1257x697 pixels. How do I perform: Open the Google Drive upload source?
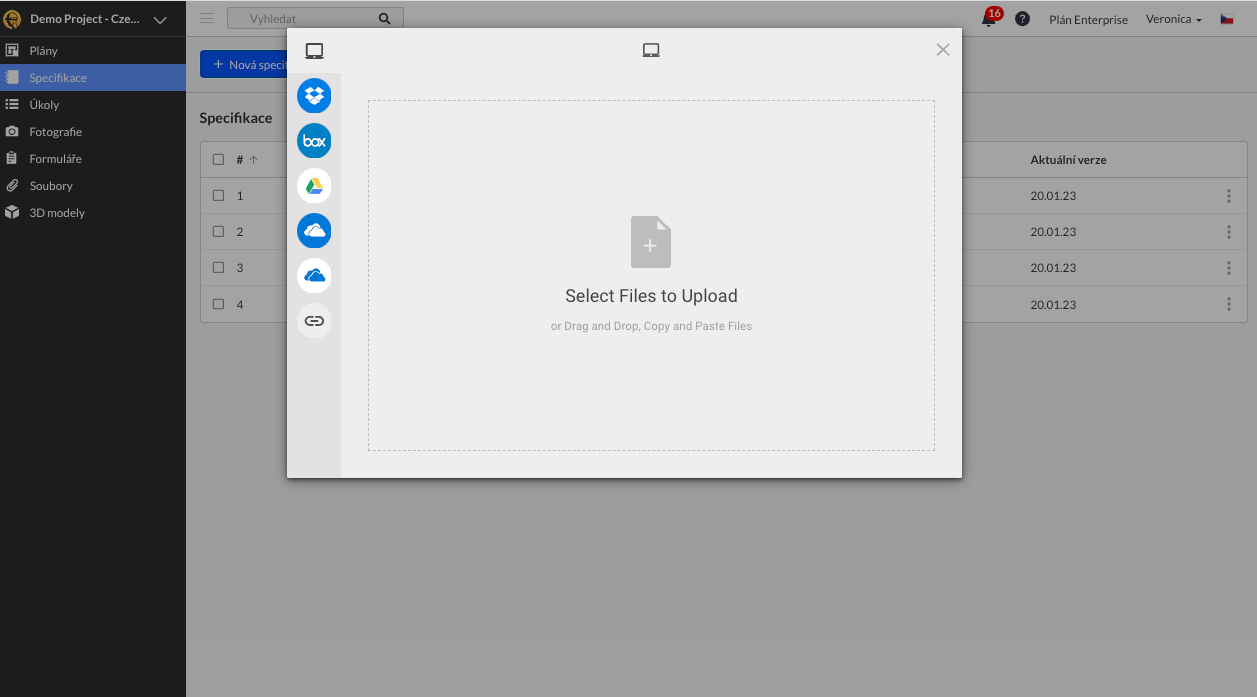point(314,186)
